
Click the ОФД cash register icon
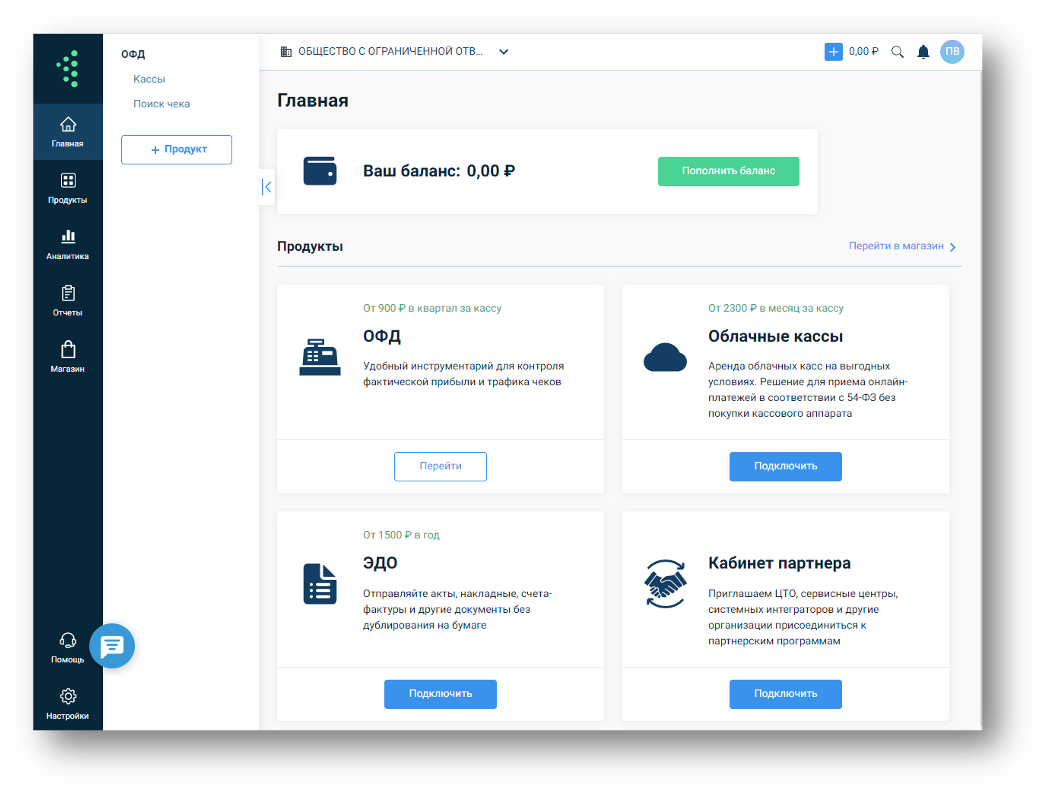point(320,357)
